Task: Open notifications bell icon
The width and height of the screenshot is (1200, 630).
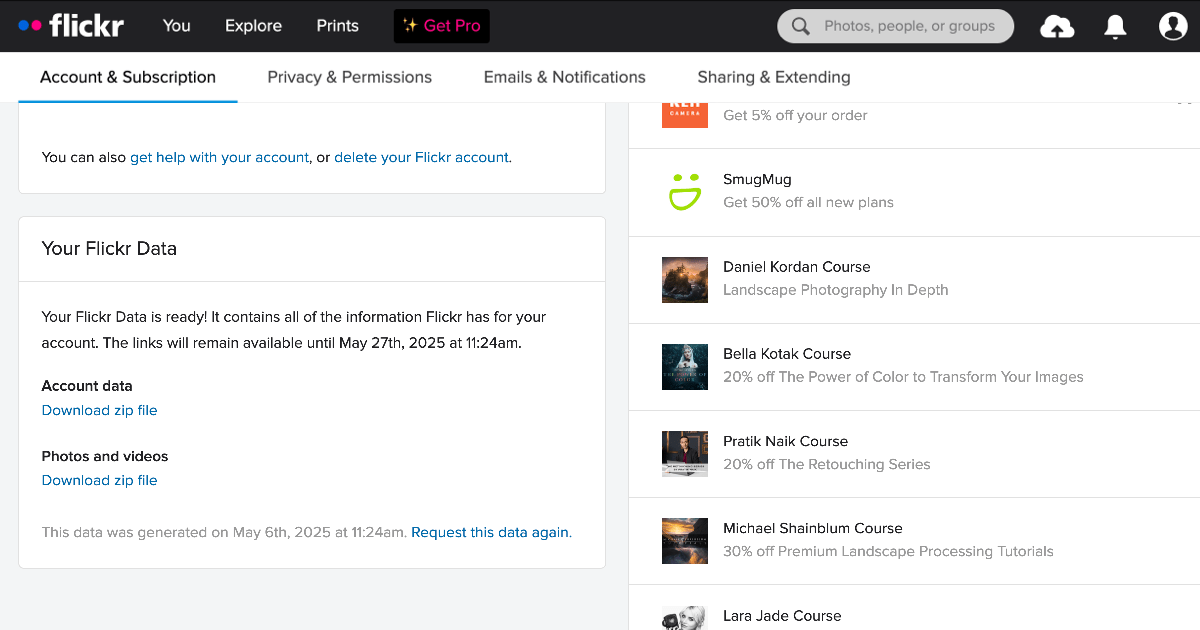Action: 1115,26
